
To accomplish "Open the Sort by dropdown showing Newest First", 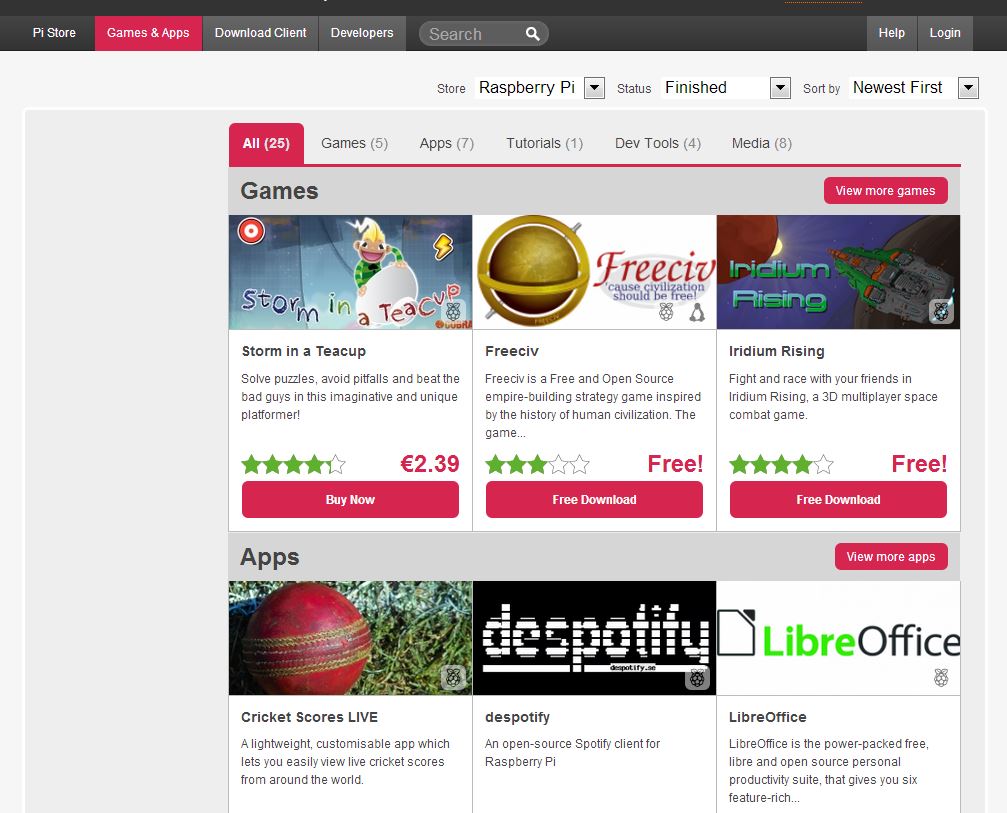I will [915, 87].
